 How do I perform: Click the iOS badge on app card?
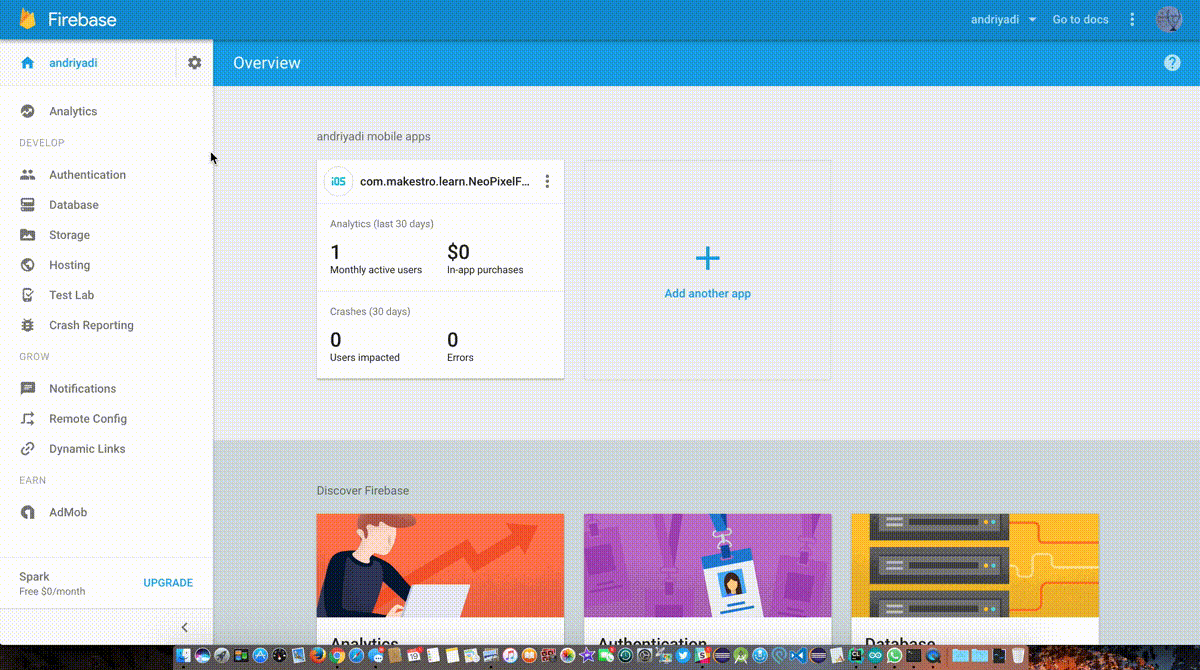point(339,181)
